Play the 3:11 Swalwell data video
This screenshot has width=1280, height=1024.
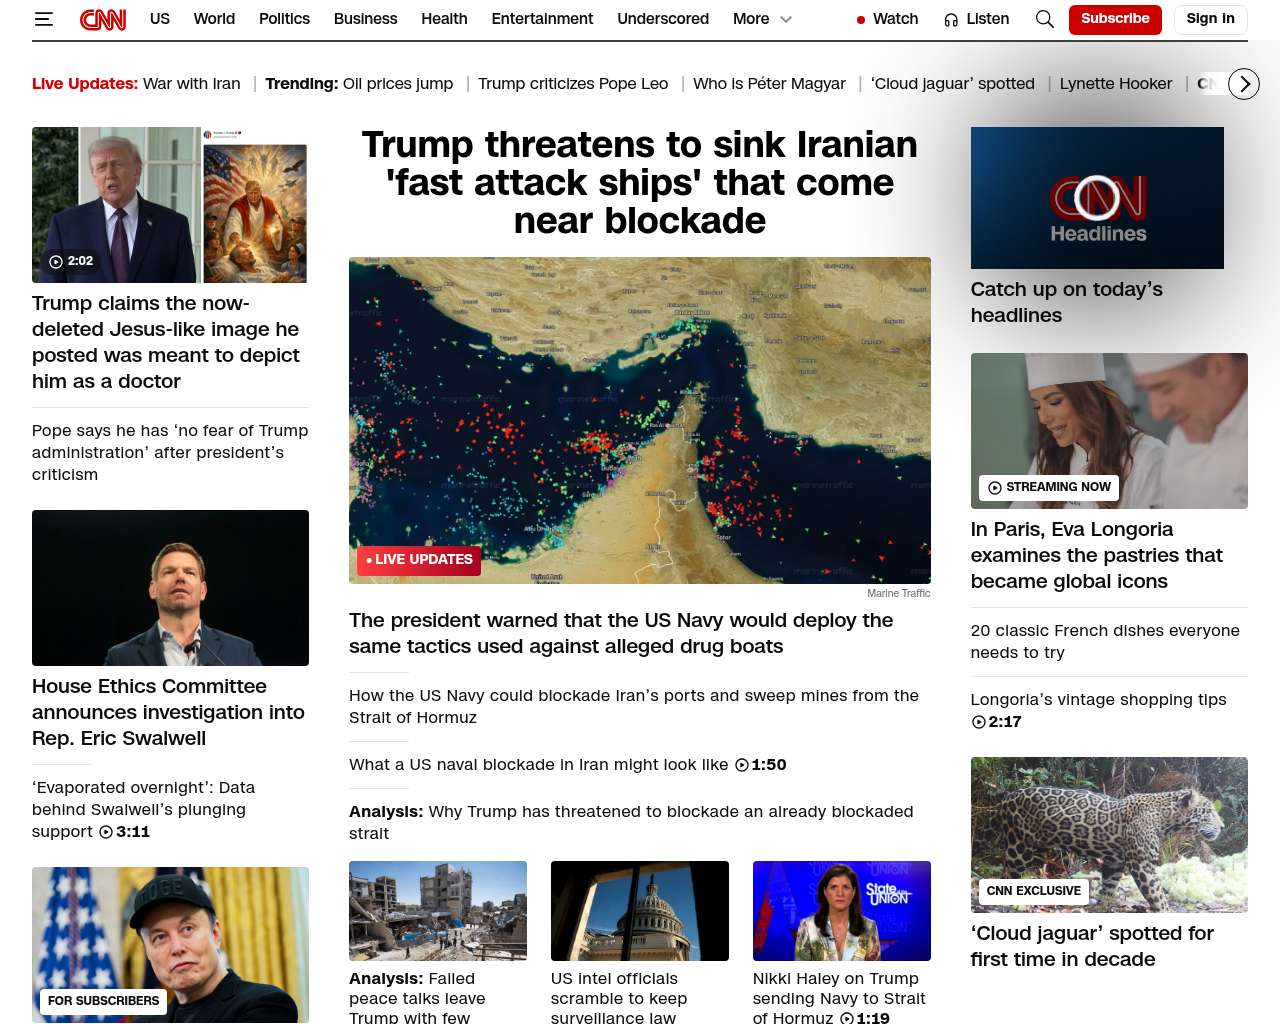coord(124,832)
